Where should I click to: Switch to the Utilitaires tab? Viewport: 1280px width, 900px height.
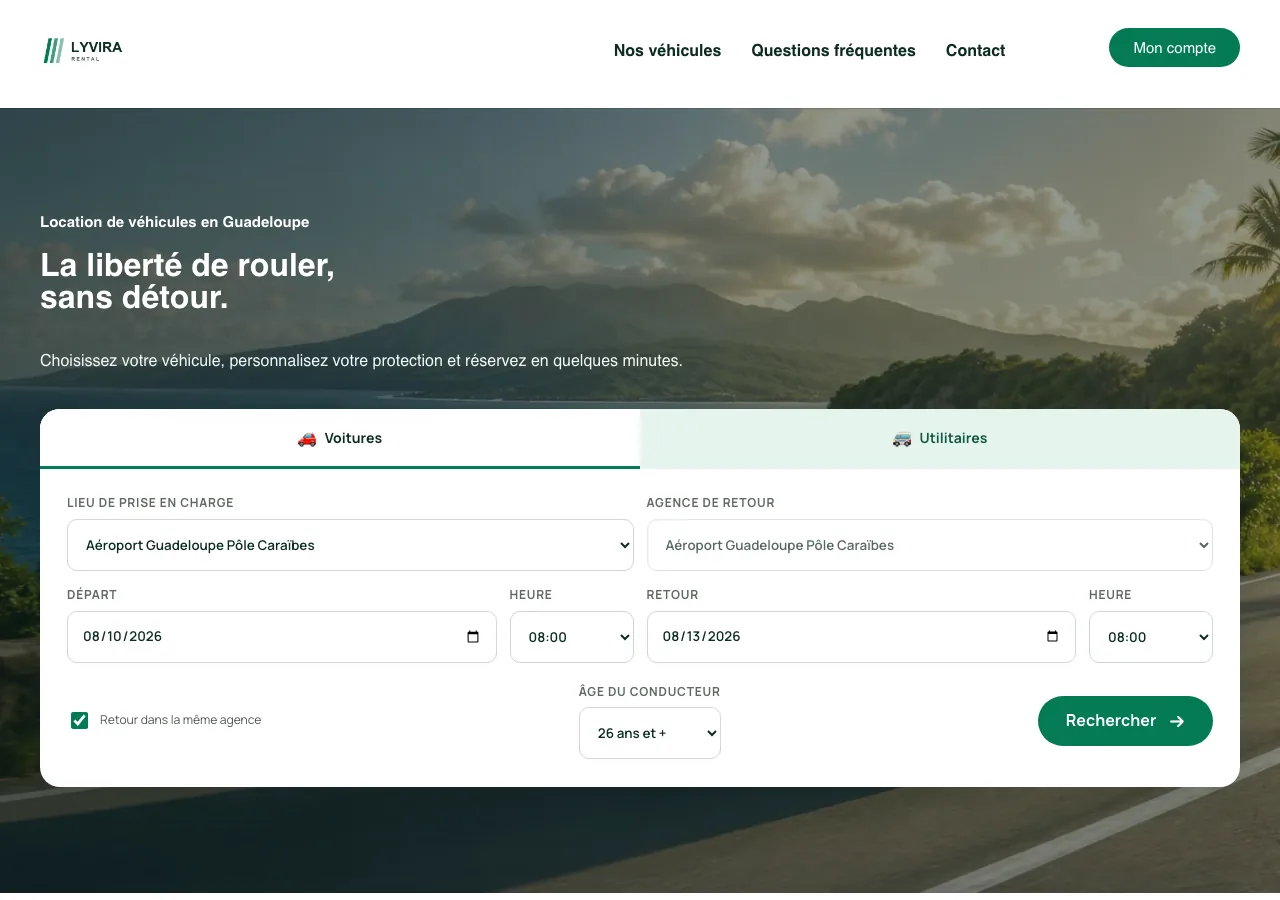940,438
